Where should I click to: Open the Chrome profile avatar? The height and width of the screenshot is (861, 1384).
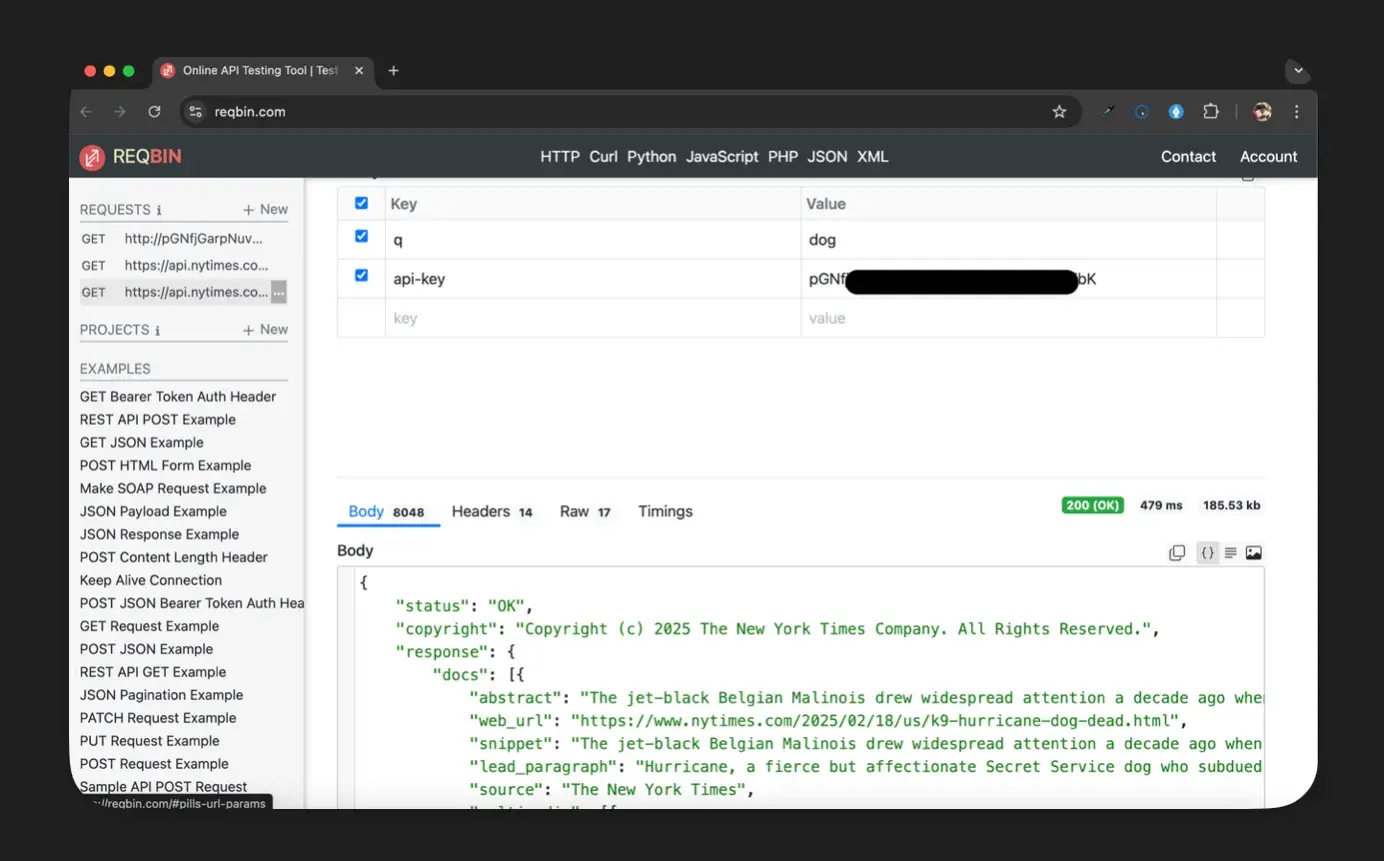[x=1262, y=112]
